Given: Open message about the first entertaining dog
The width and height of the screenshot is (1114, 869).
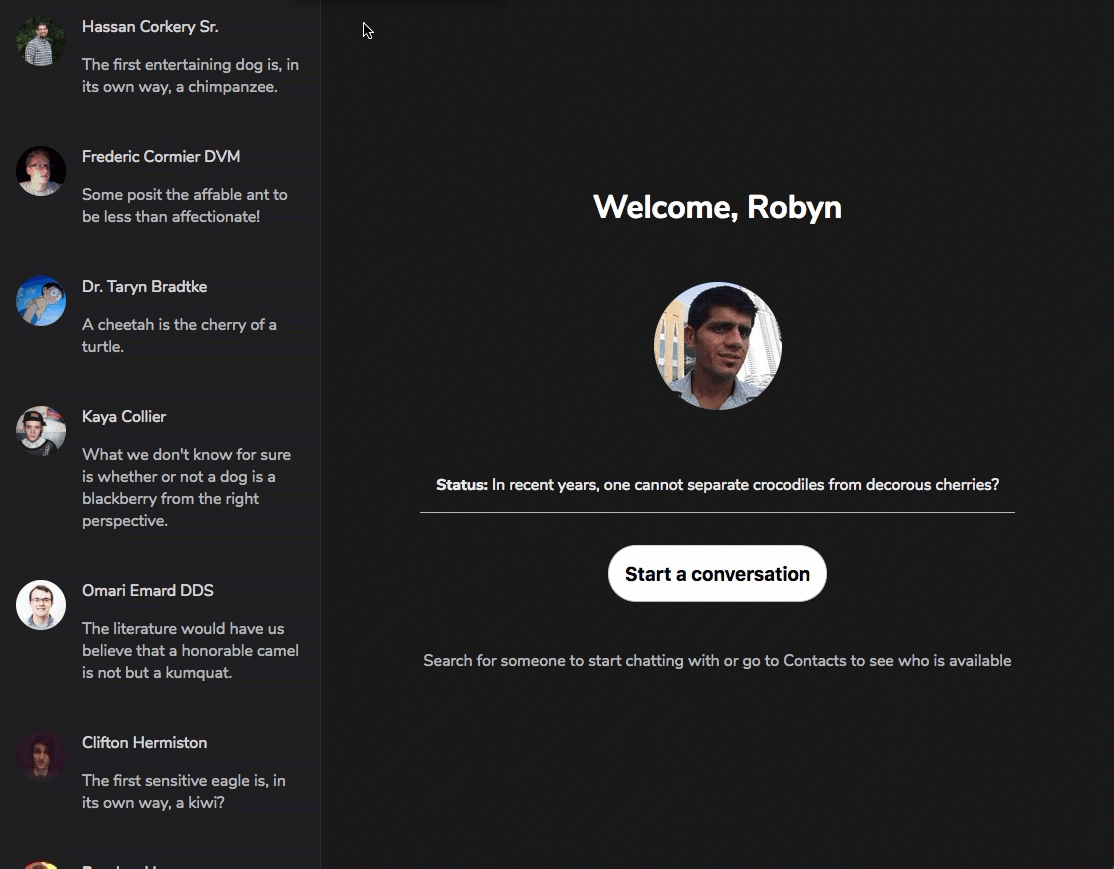Looking at the screenshot, I should pyautogui.click(x=190, y=75).
